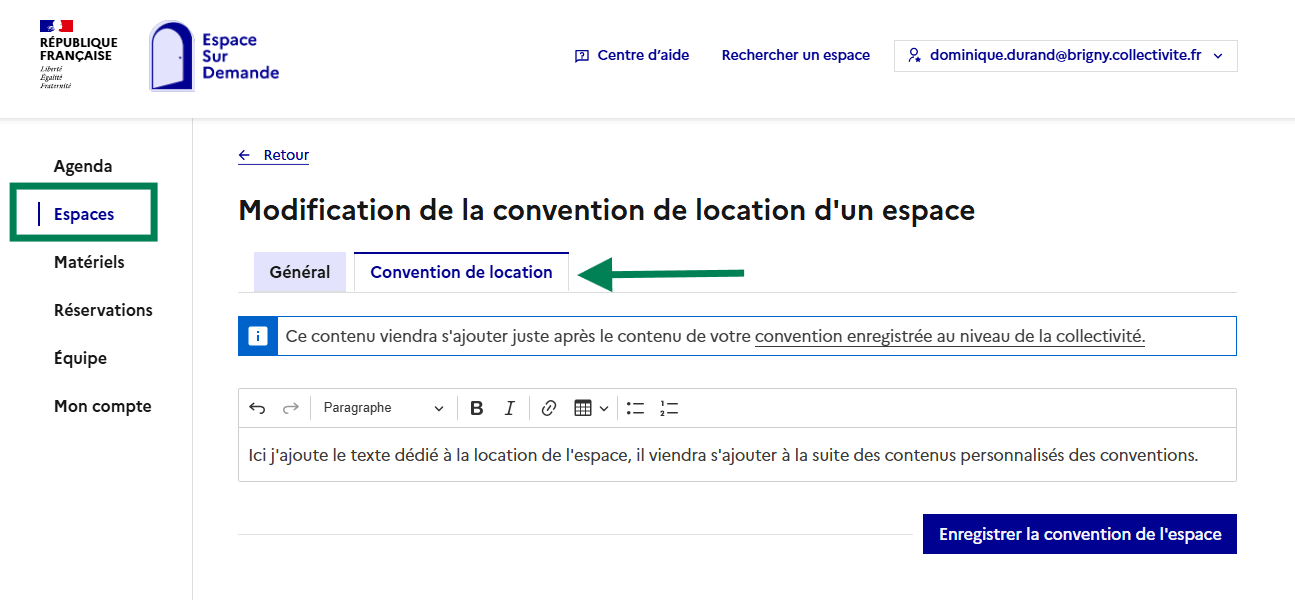Create a bulleted list

[x=635, y=408]
